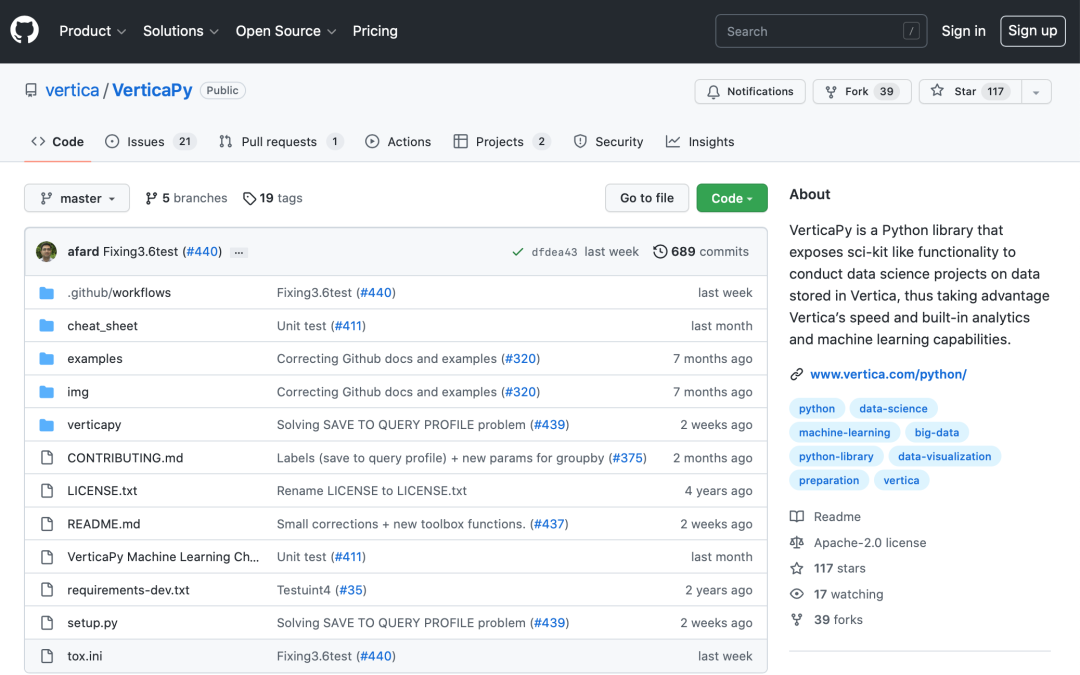The image size is (1080, 675).
Task: Open the vertica owner link
Action: click(72, 90)
